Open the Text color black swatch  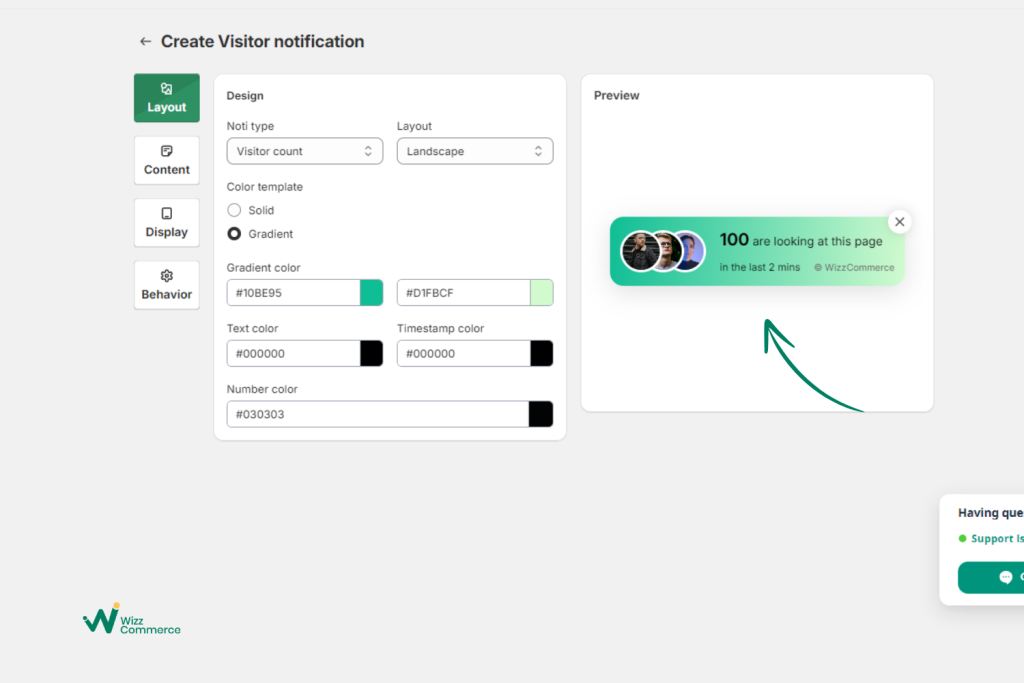(372, 353)
